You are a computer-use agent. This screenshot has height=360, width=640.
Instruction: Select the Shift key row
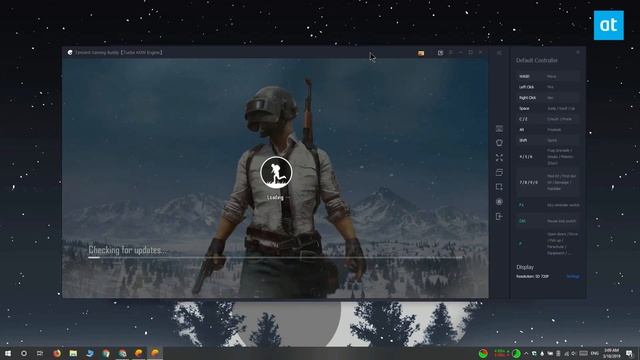point(547,140)
